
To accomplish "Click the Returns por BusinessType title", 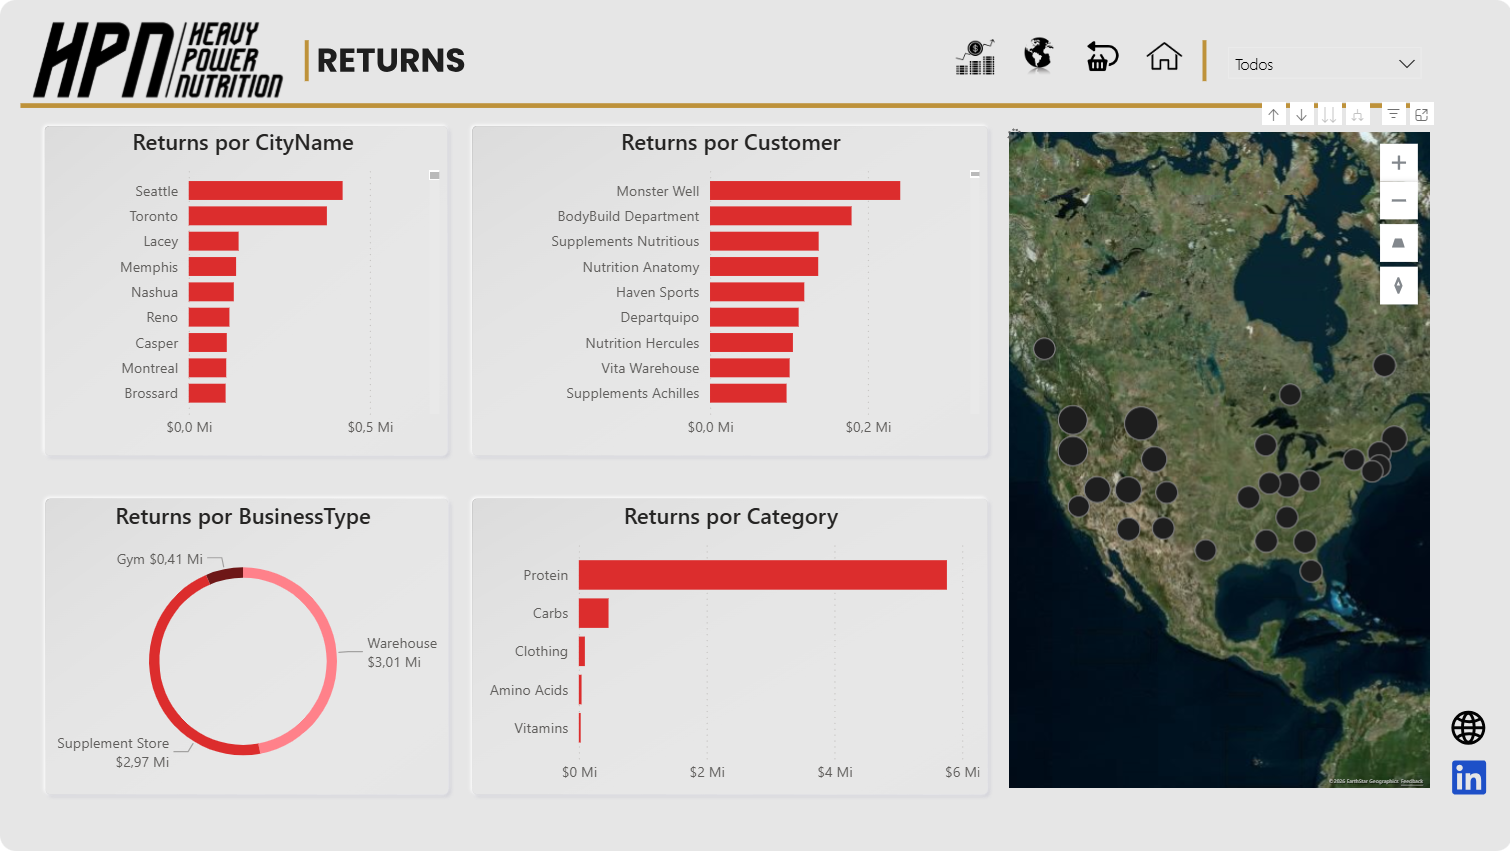I will click(243, 517).
